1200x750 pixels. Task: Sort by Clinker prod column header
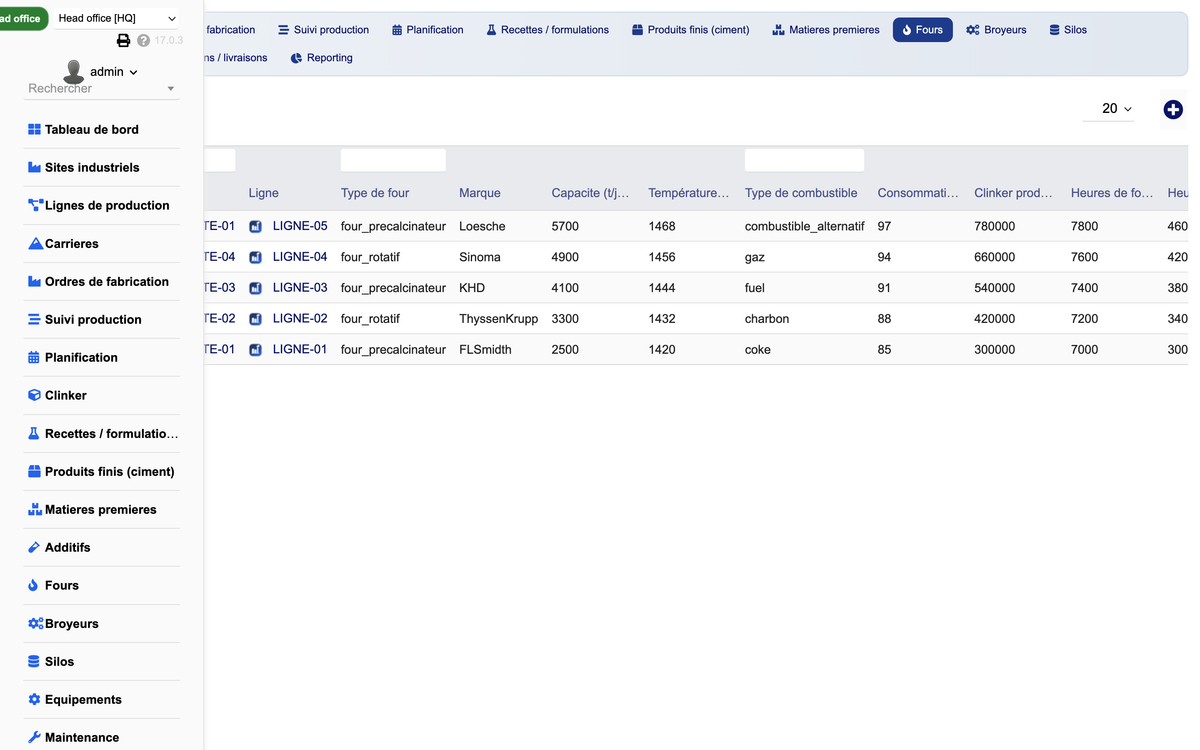click(x=1013, y=193)
